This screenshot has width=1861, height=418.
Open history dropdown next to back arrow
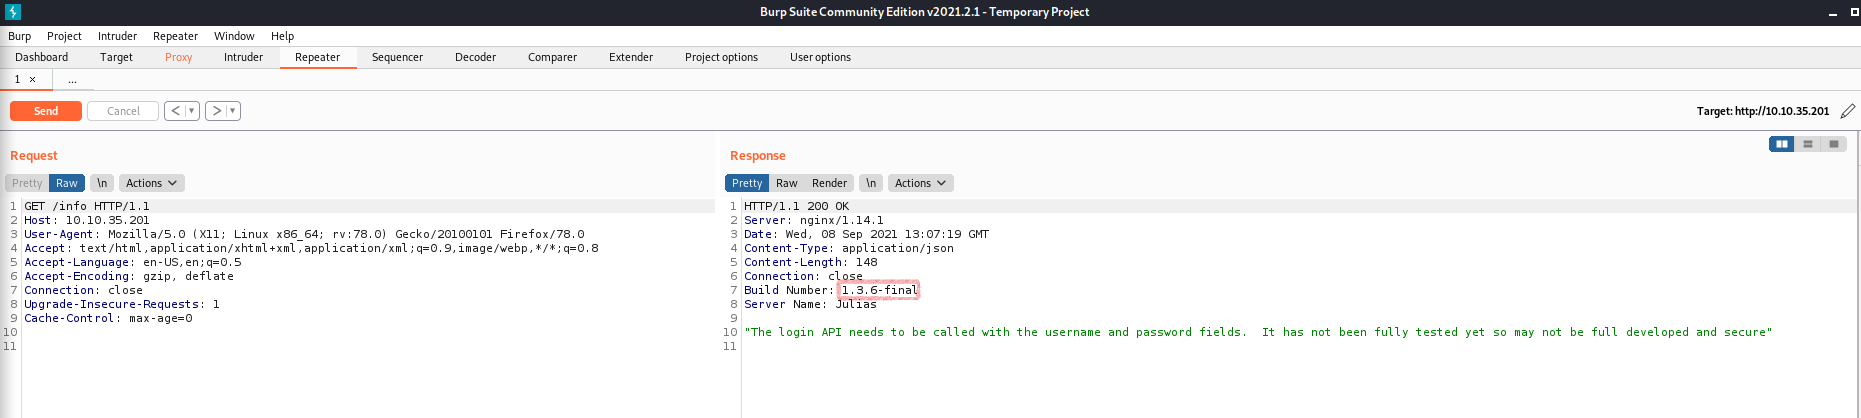point(192,111)
